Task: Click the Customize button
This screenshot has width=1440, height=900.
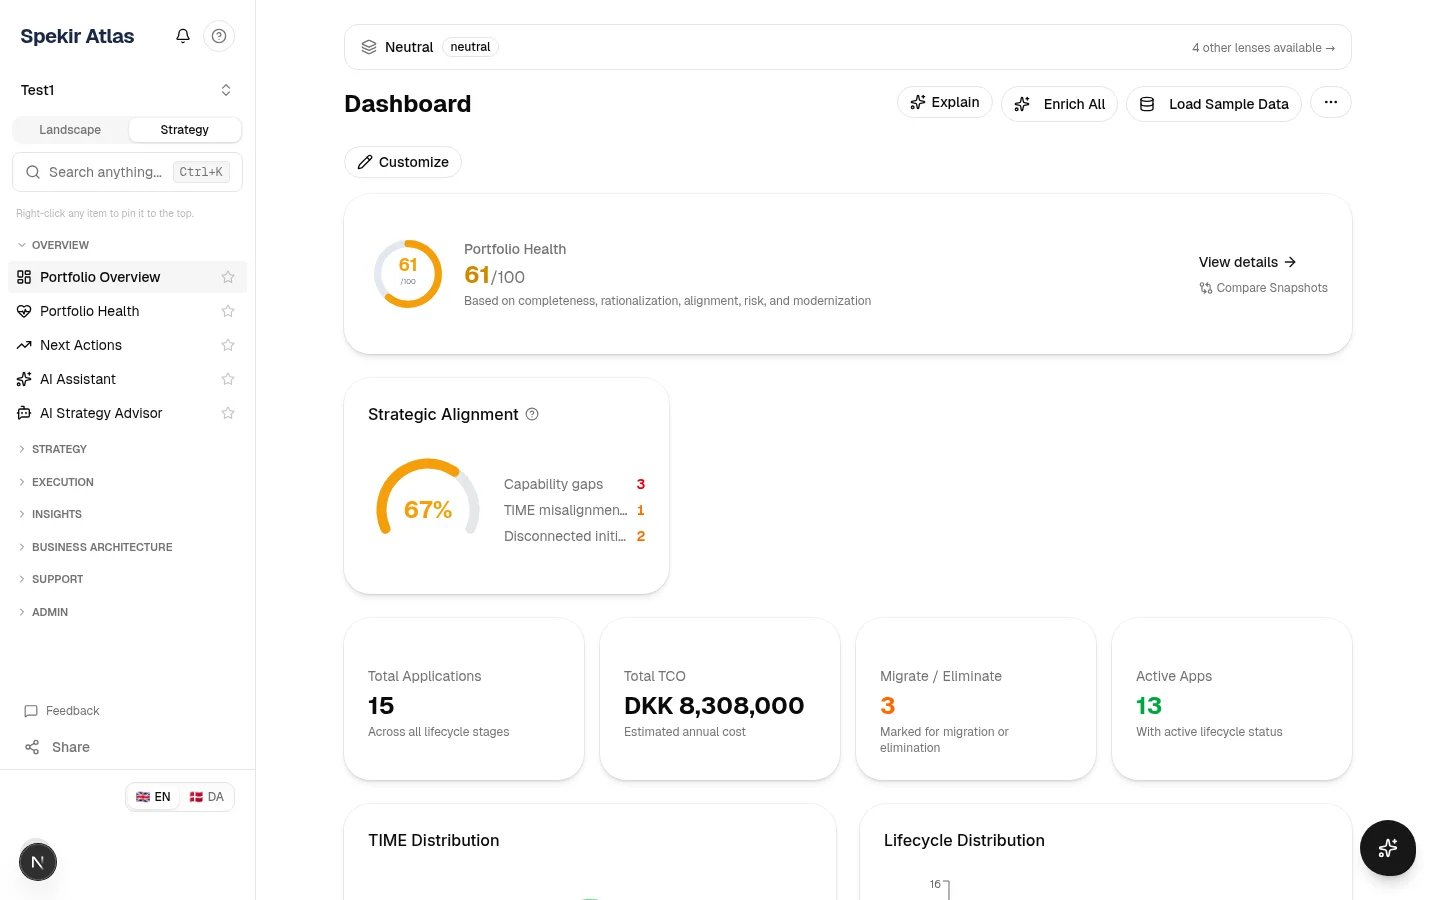Action: (x=403, y=162)
